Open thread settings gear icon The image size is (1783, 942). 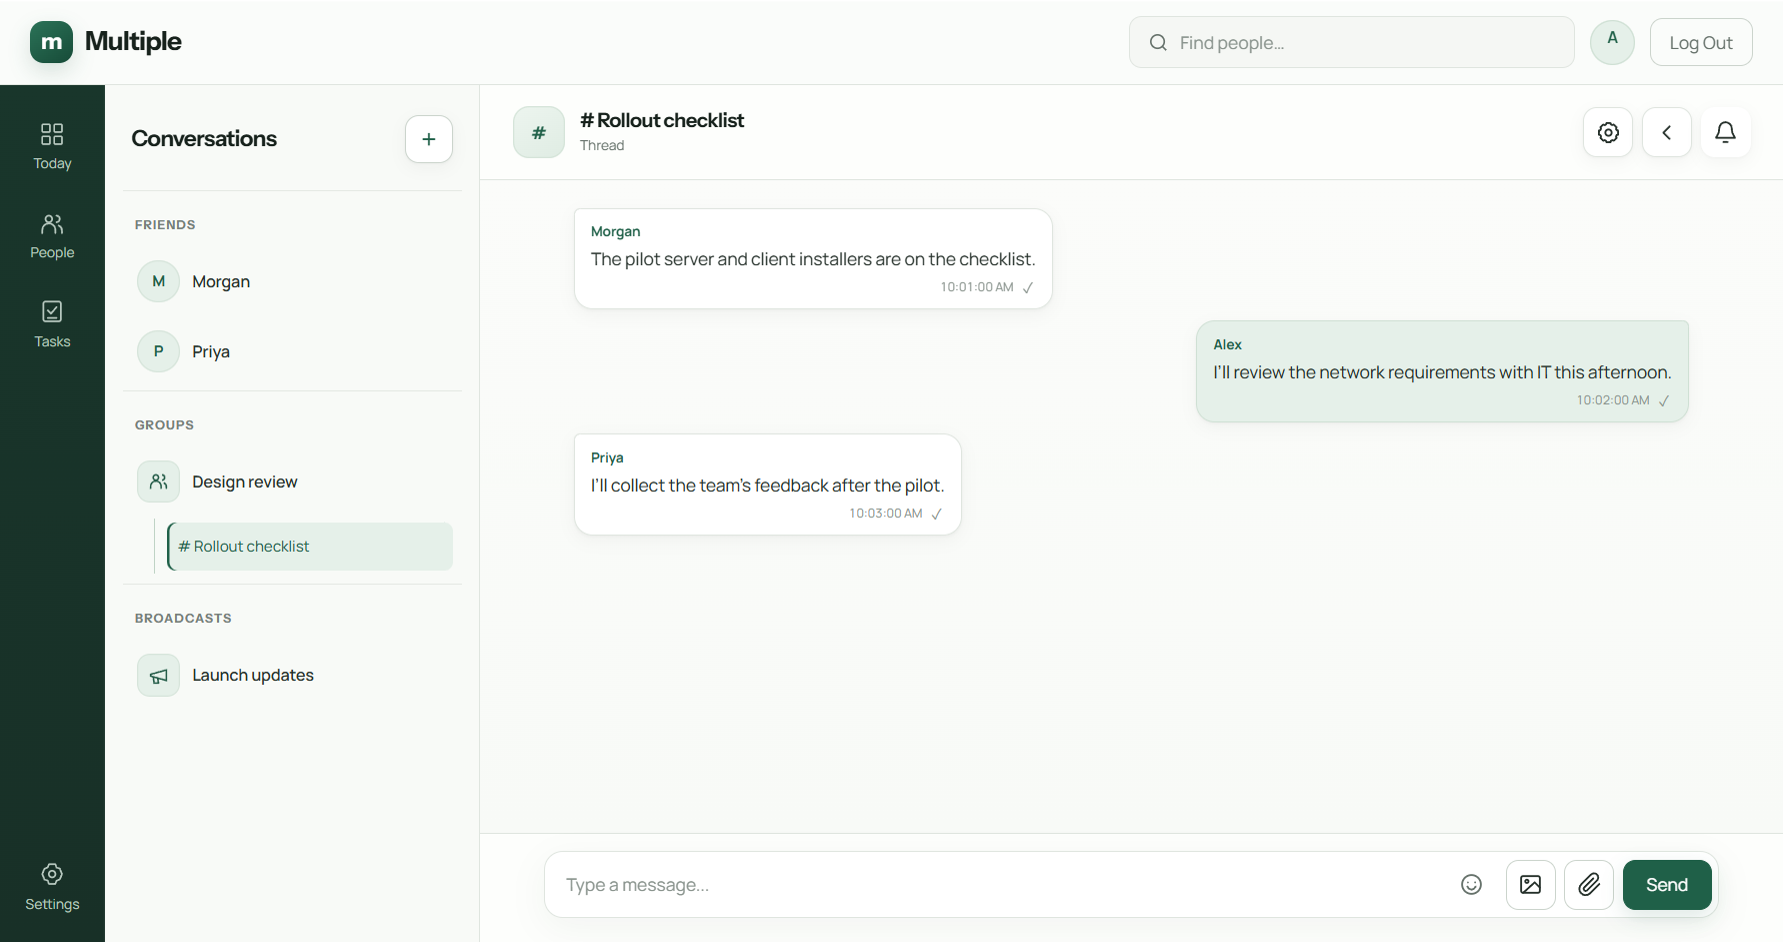[x=1608, y=132]
